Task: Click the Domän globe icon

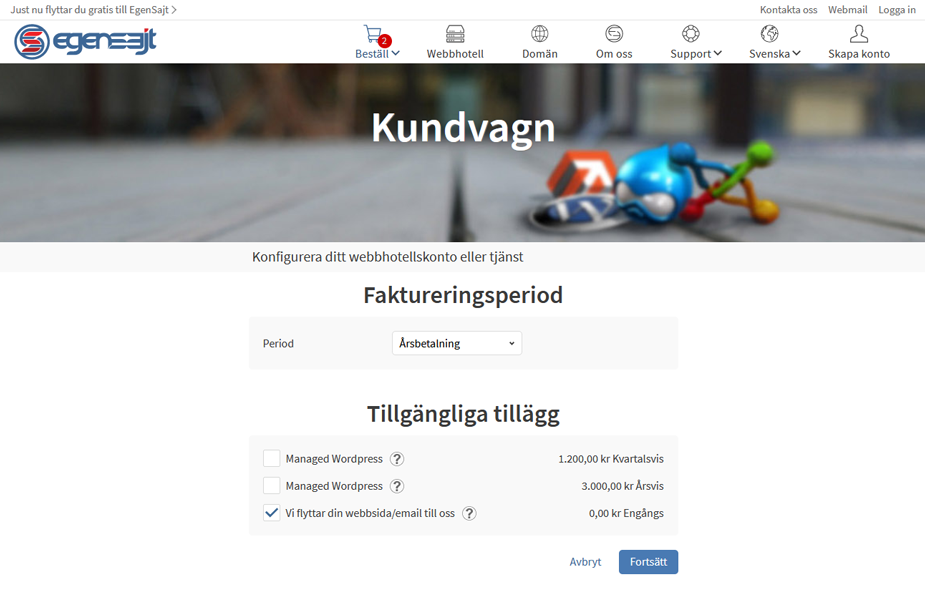Action: (x=539, y=34)
